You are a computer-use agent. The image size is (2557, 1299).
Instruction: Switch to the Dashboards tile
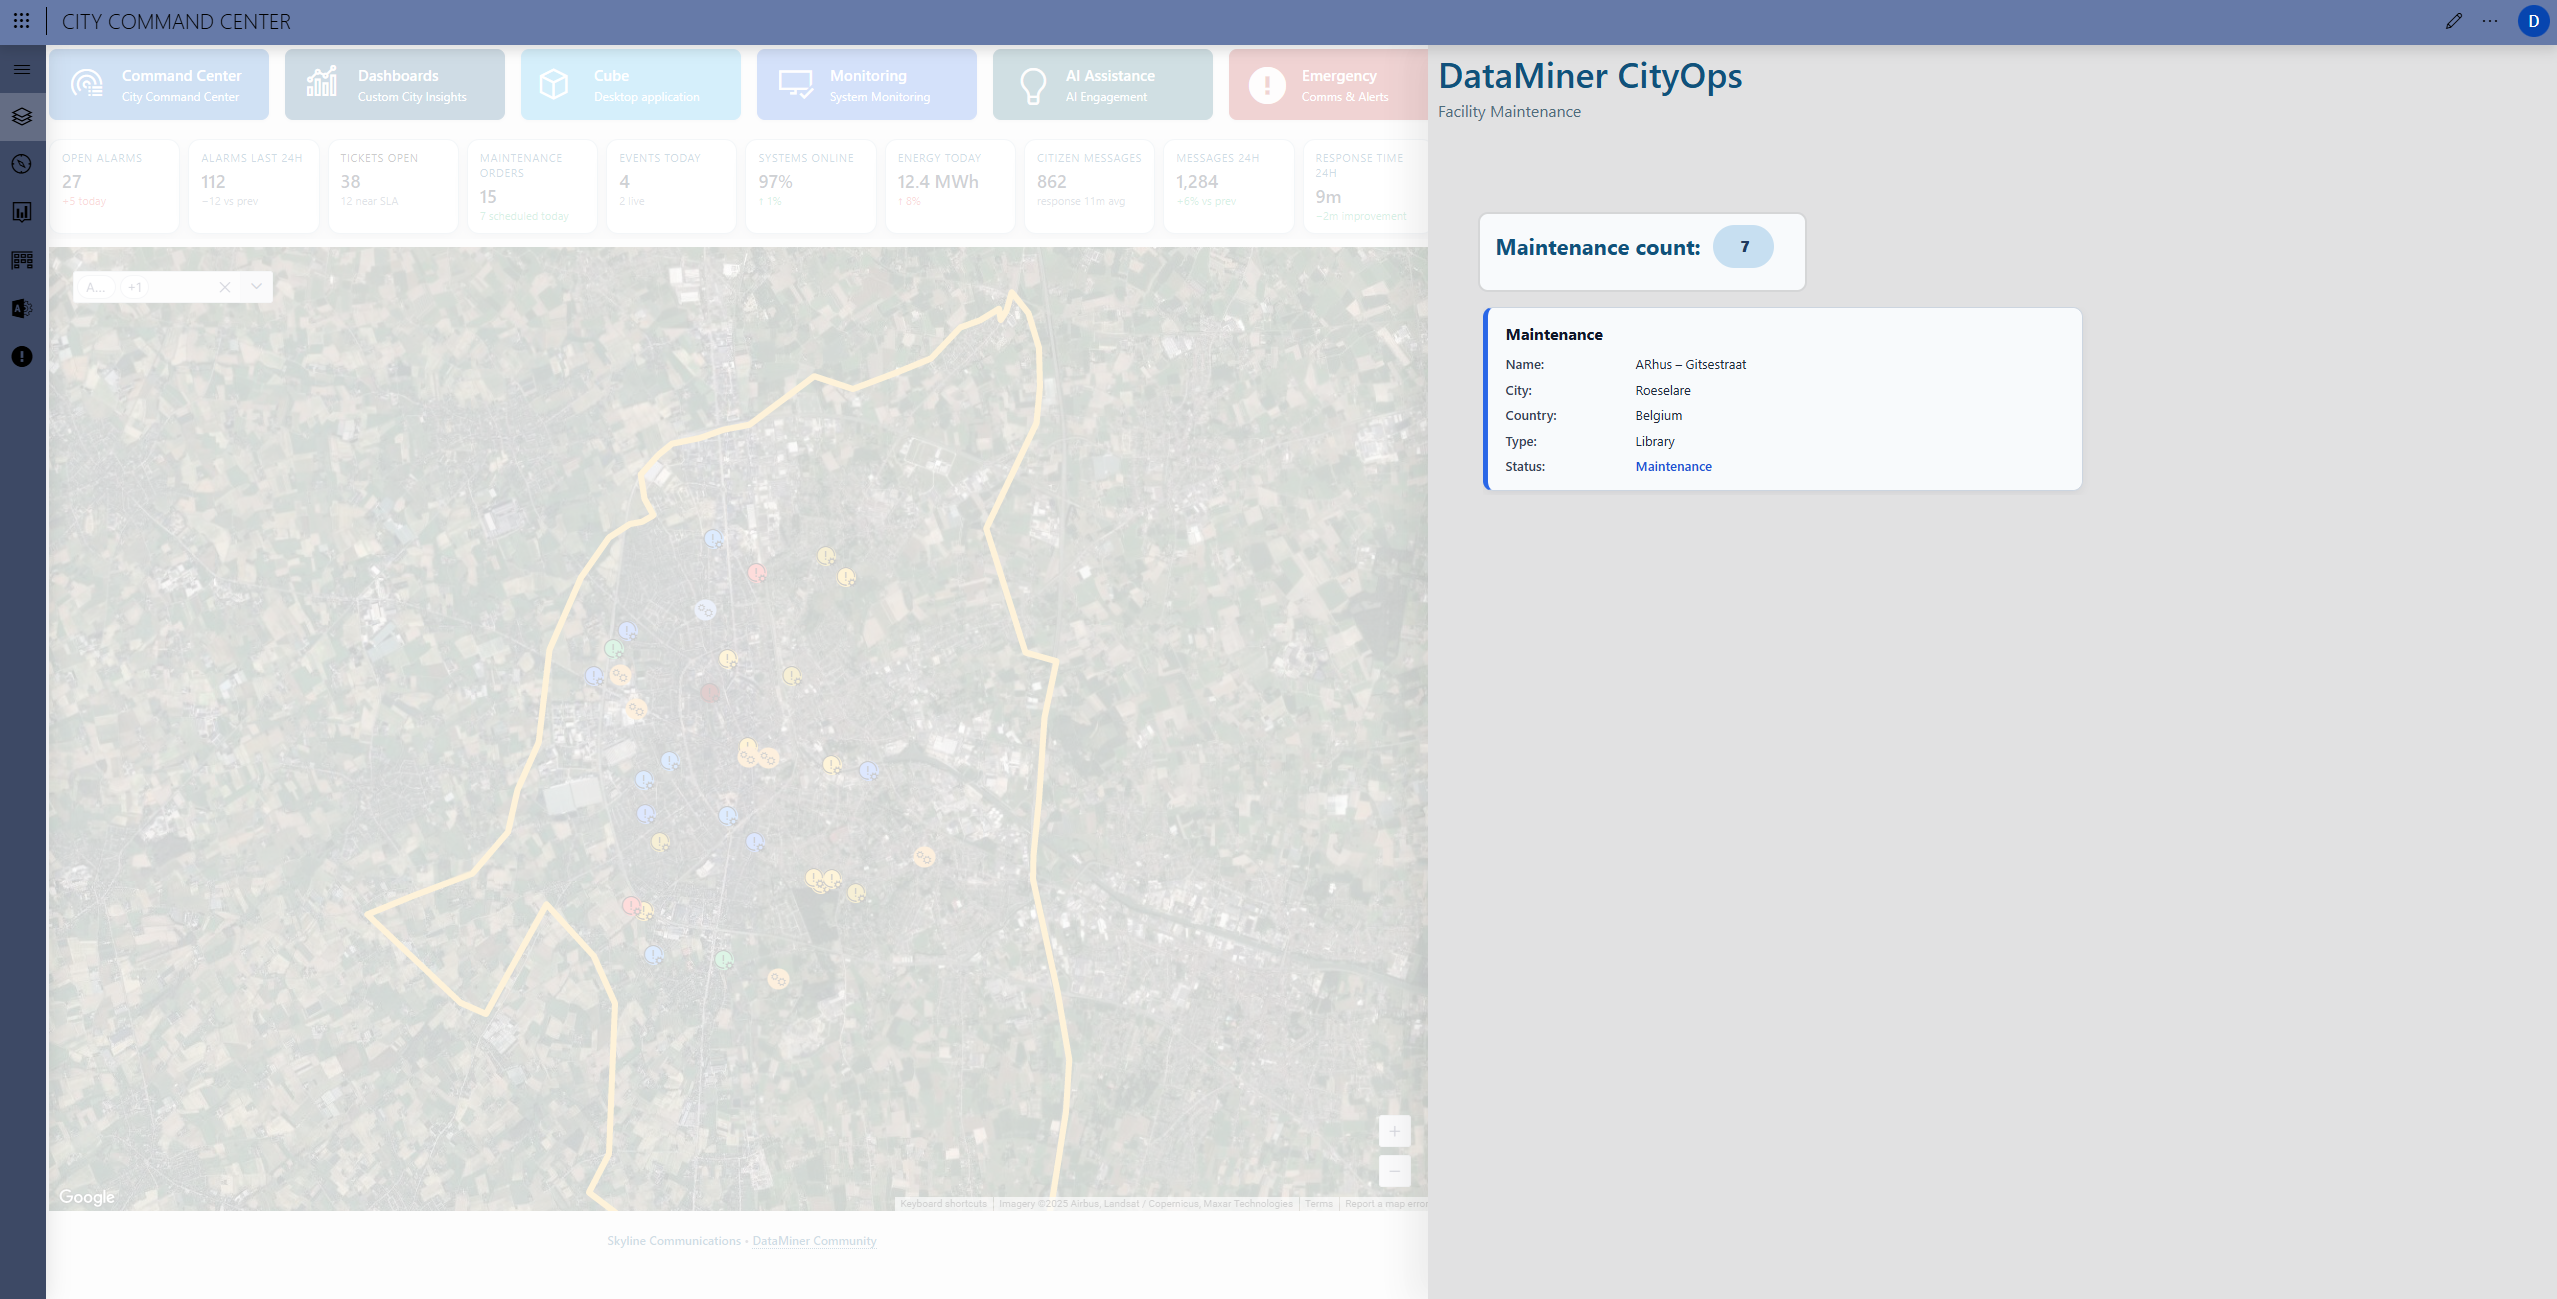(x=394, y=85)
